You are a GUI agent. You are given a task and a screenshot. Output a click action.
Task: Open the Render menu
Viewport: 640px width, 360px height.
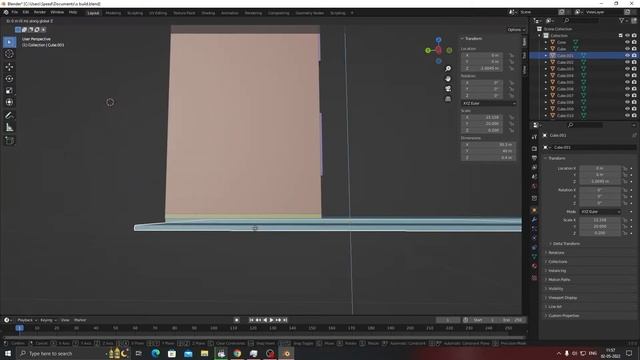[x=40, y=12]
